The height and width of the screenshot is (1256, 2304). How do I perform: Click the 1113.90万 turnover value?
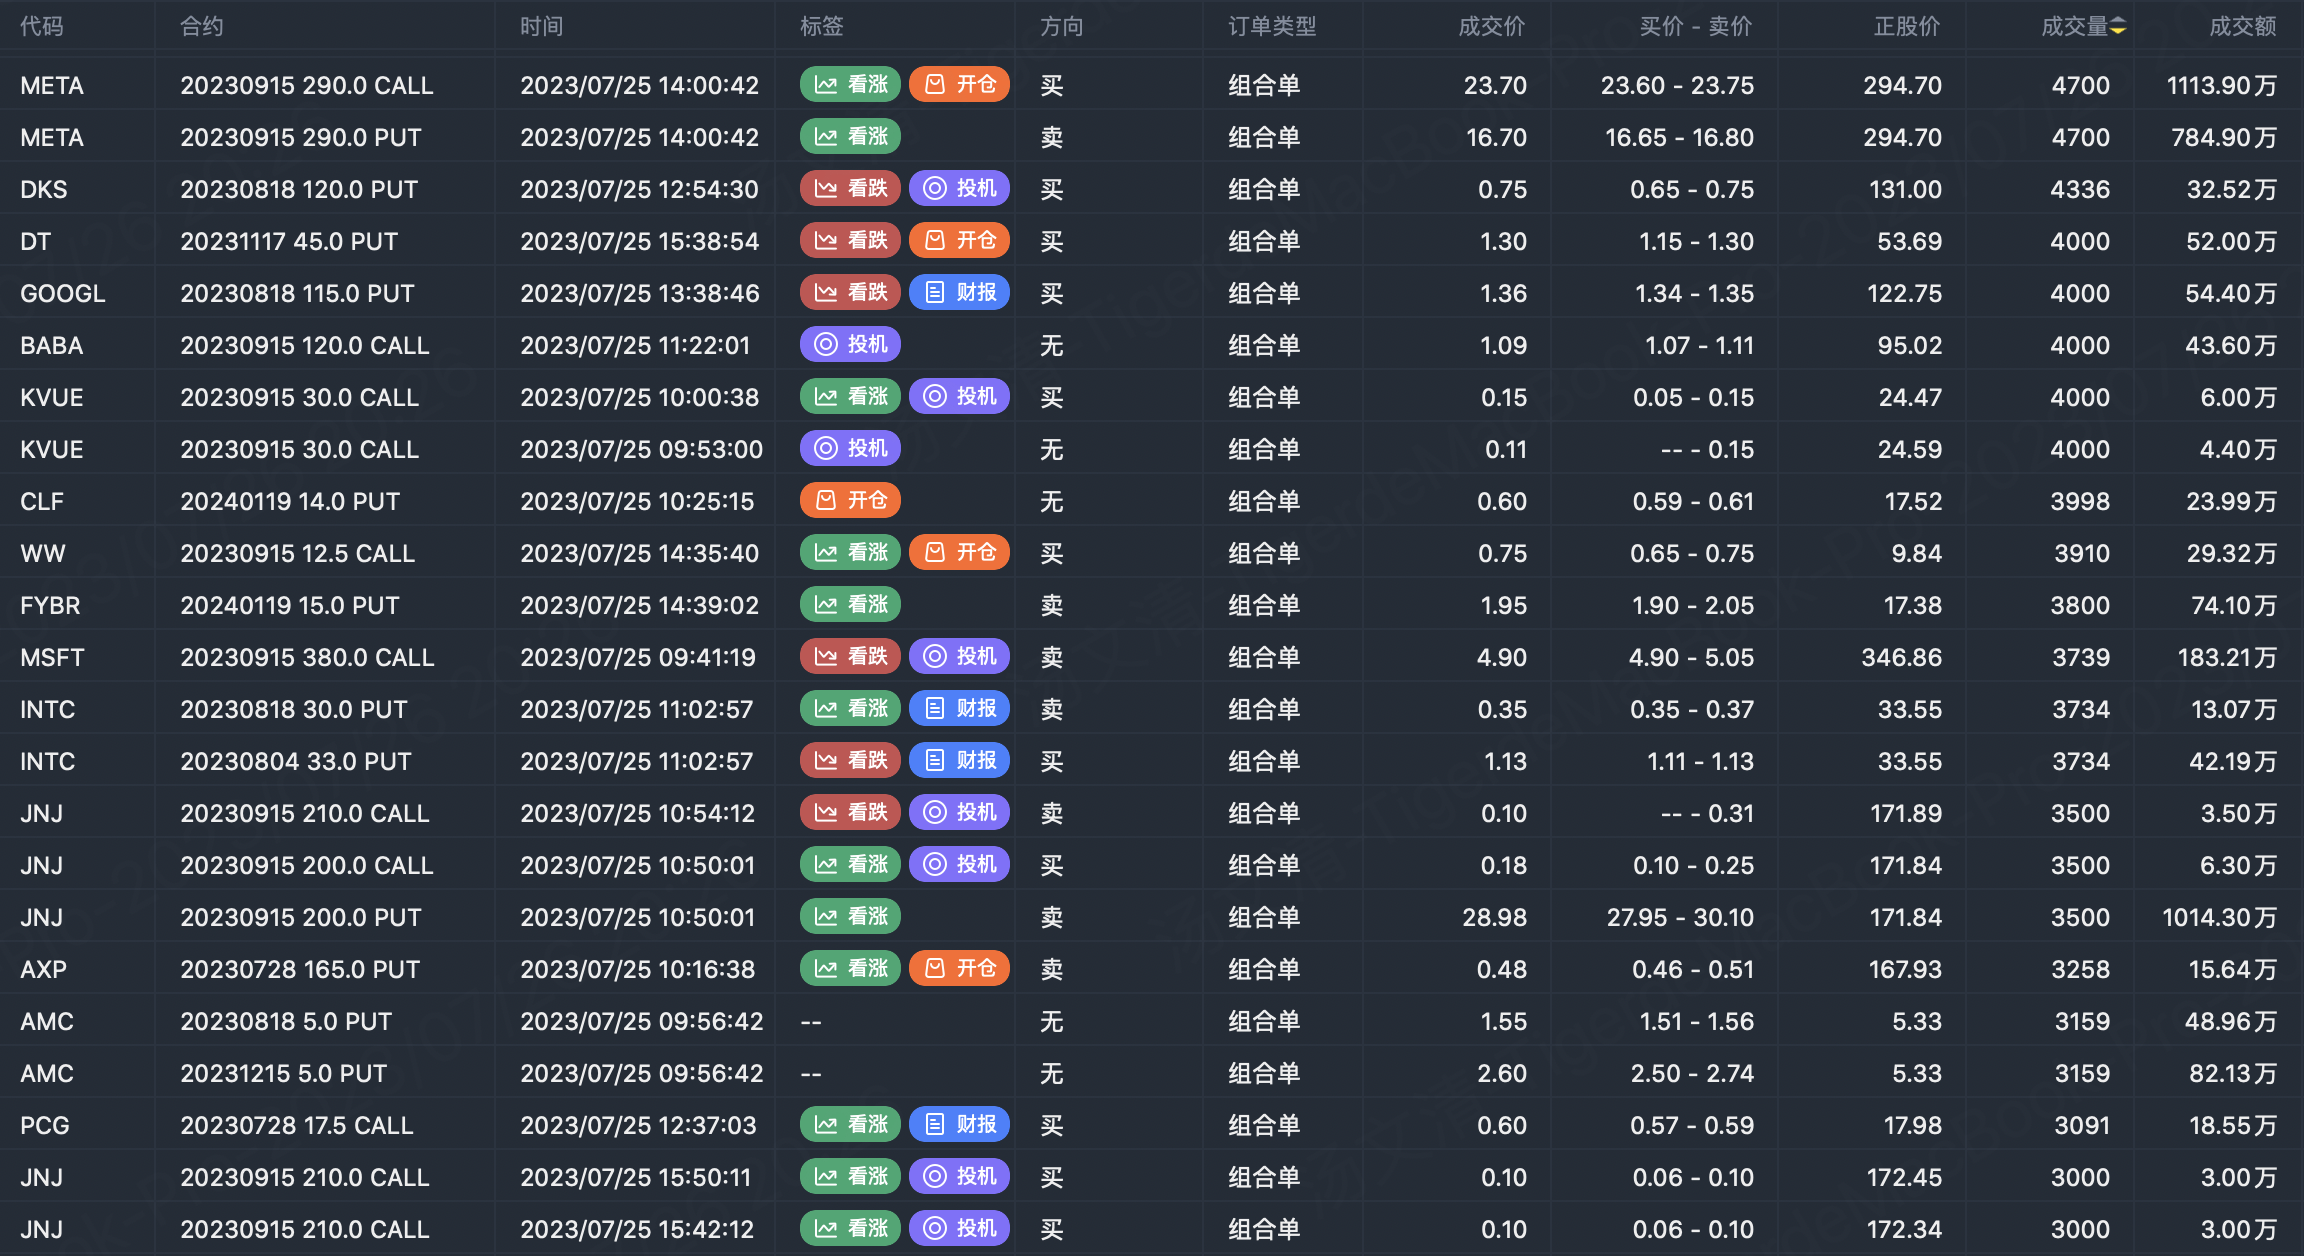point(2221,85)
